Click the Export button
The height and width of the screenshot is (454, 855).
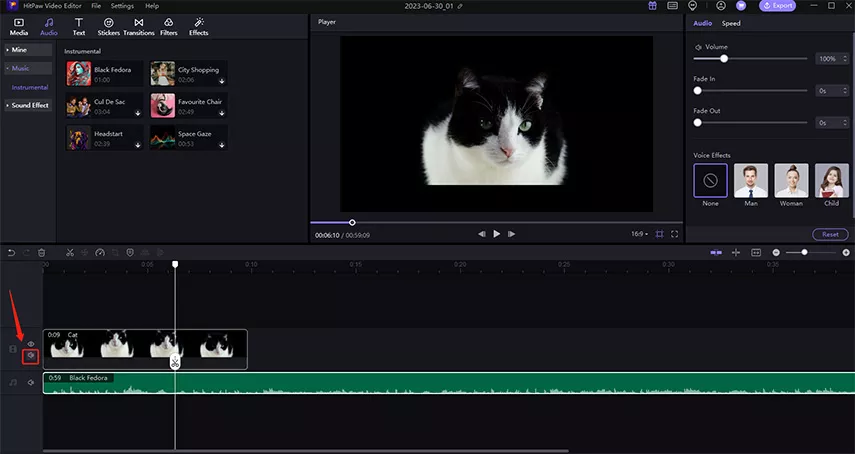[779, 6]
